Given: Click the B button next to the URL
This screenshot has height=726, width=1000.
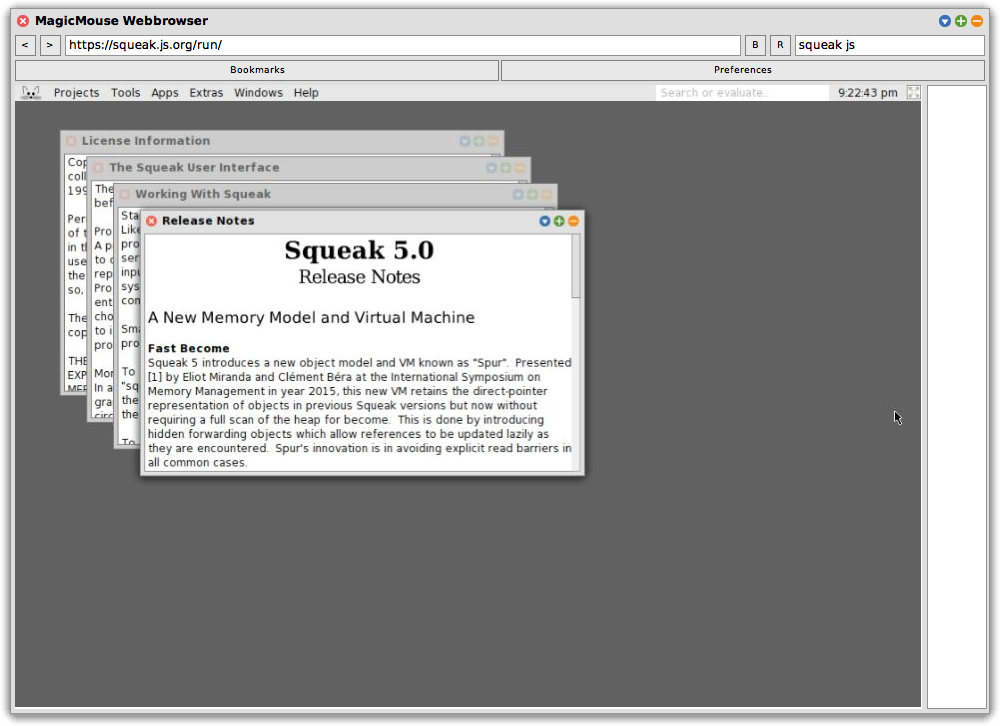Looking at the screenshot, I should click(x=755, y=45).
